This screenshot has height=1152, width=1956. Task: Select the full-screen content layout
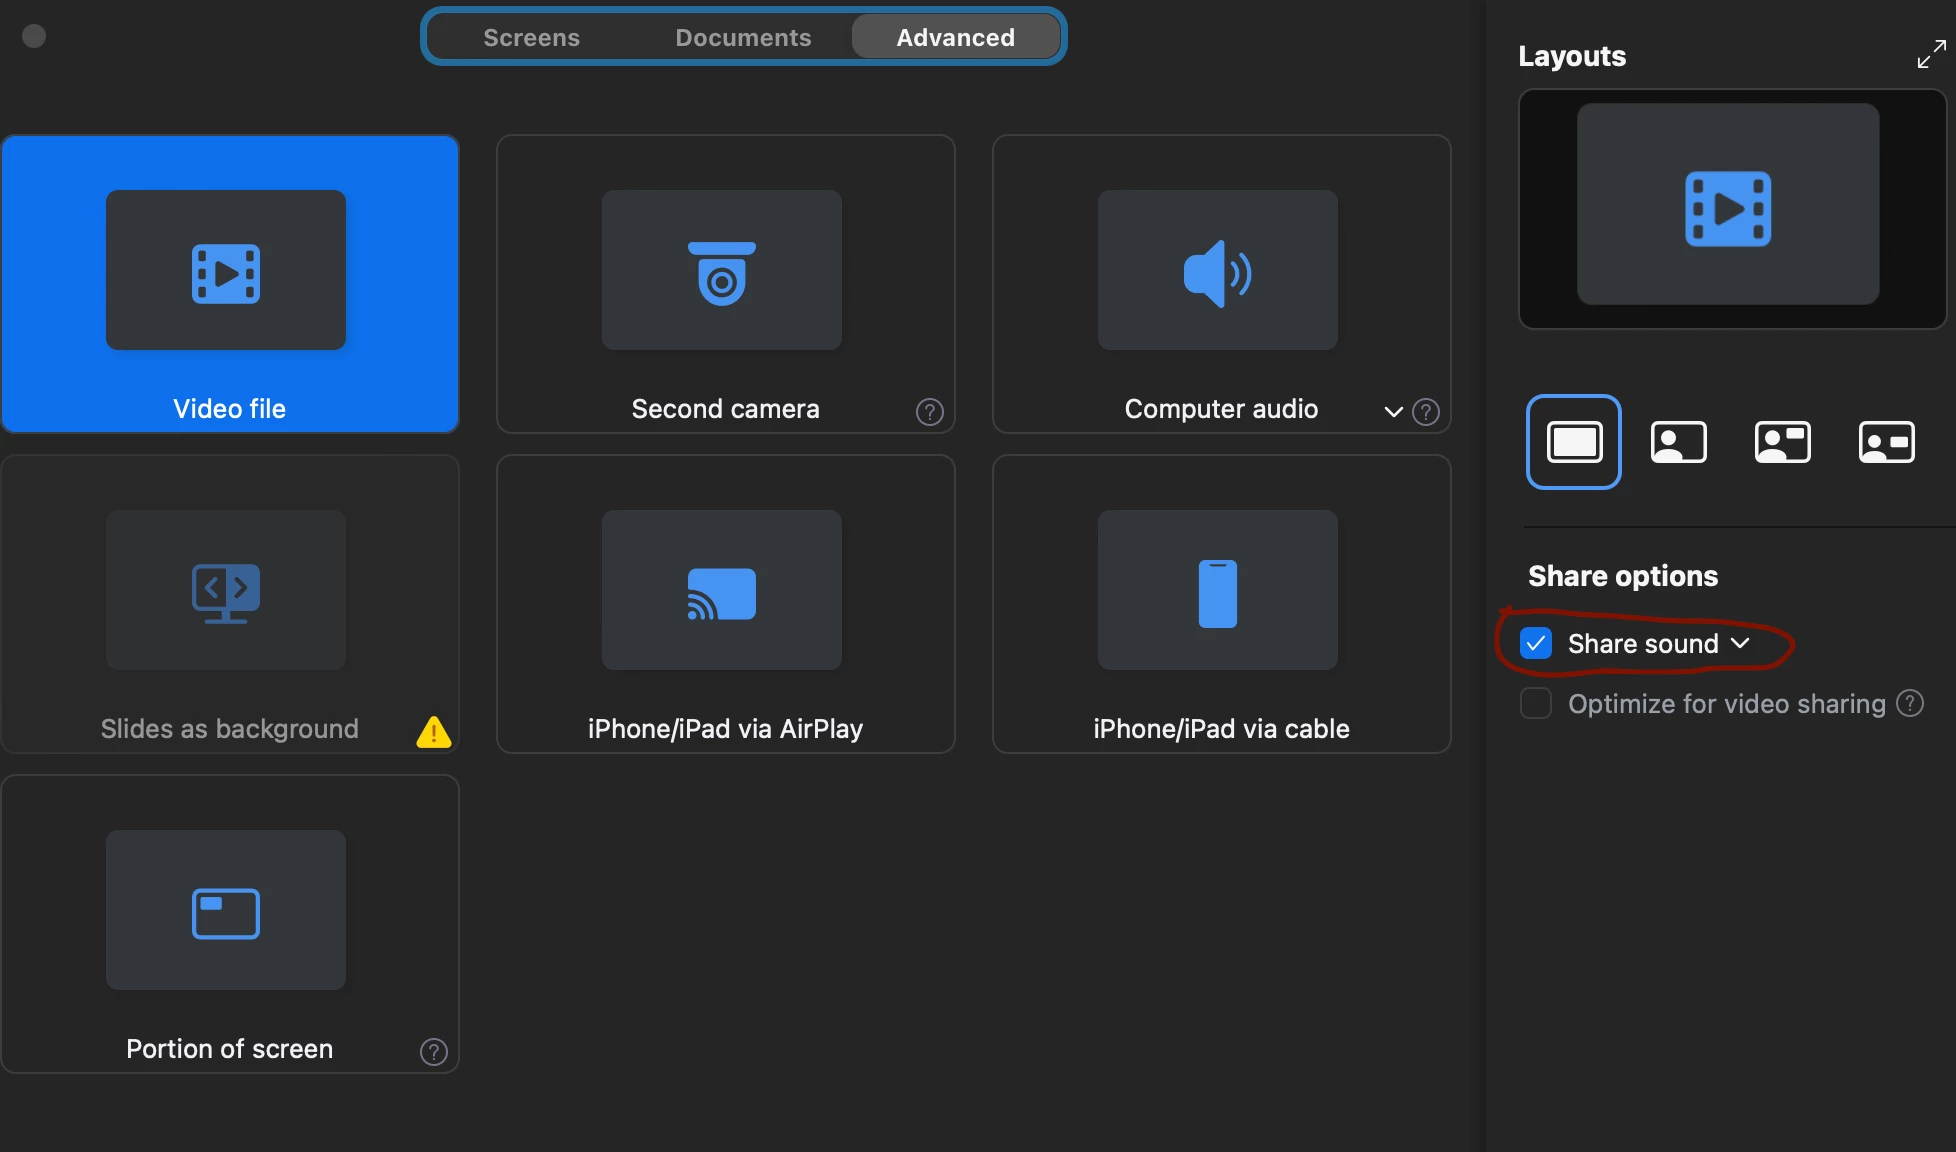1574,442
